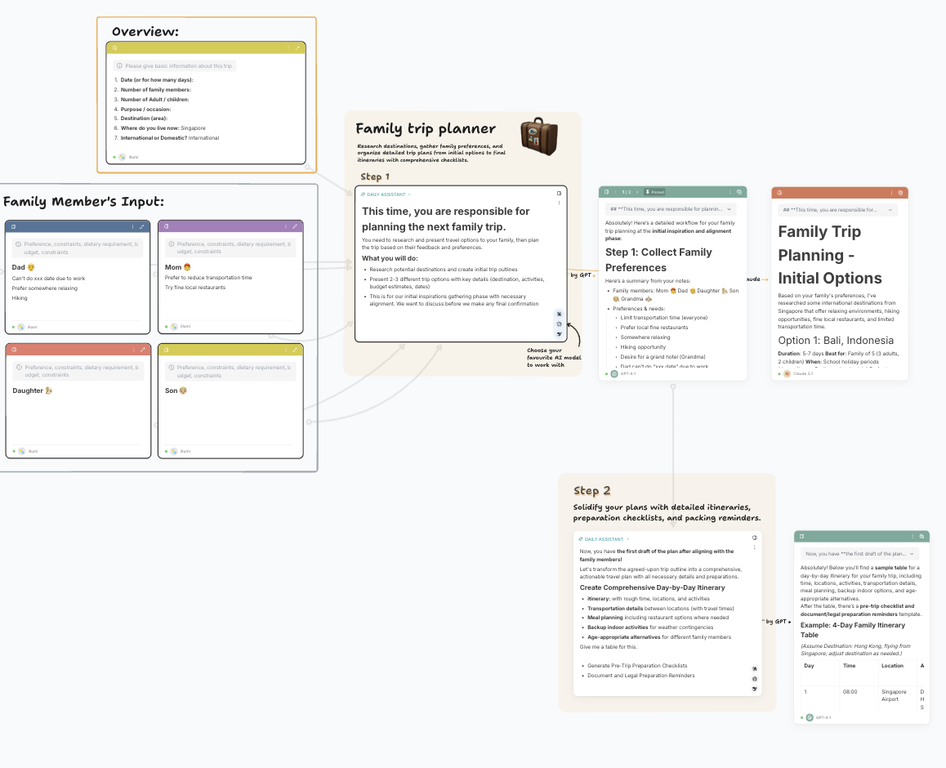
Task: Expand the prompt dropdown in the Step 2 response card
Action: point(912,554)
